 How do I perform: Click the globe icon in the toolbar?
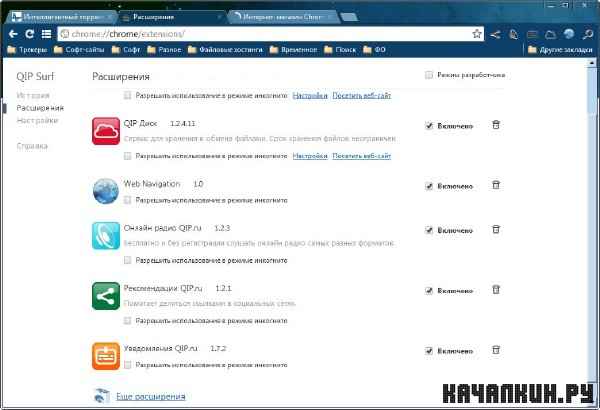[x=569, y=34]
